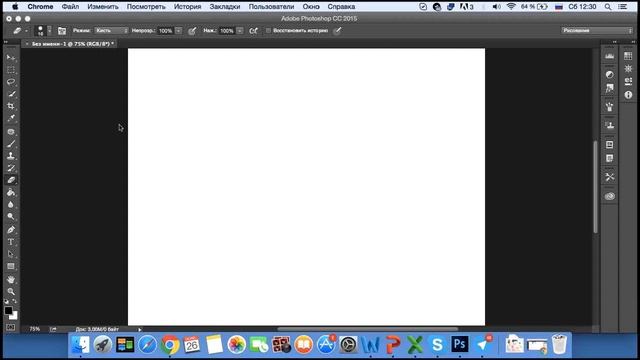Select the Dodge tool
The image size is (640, 360).
pyautogui.click(x=11, y=216)
